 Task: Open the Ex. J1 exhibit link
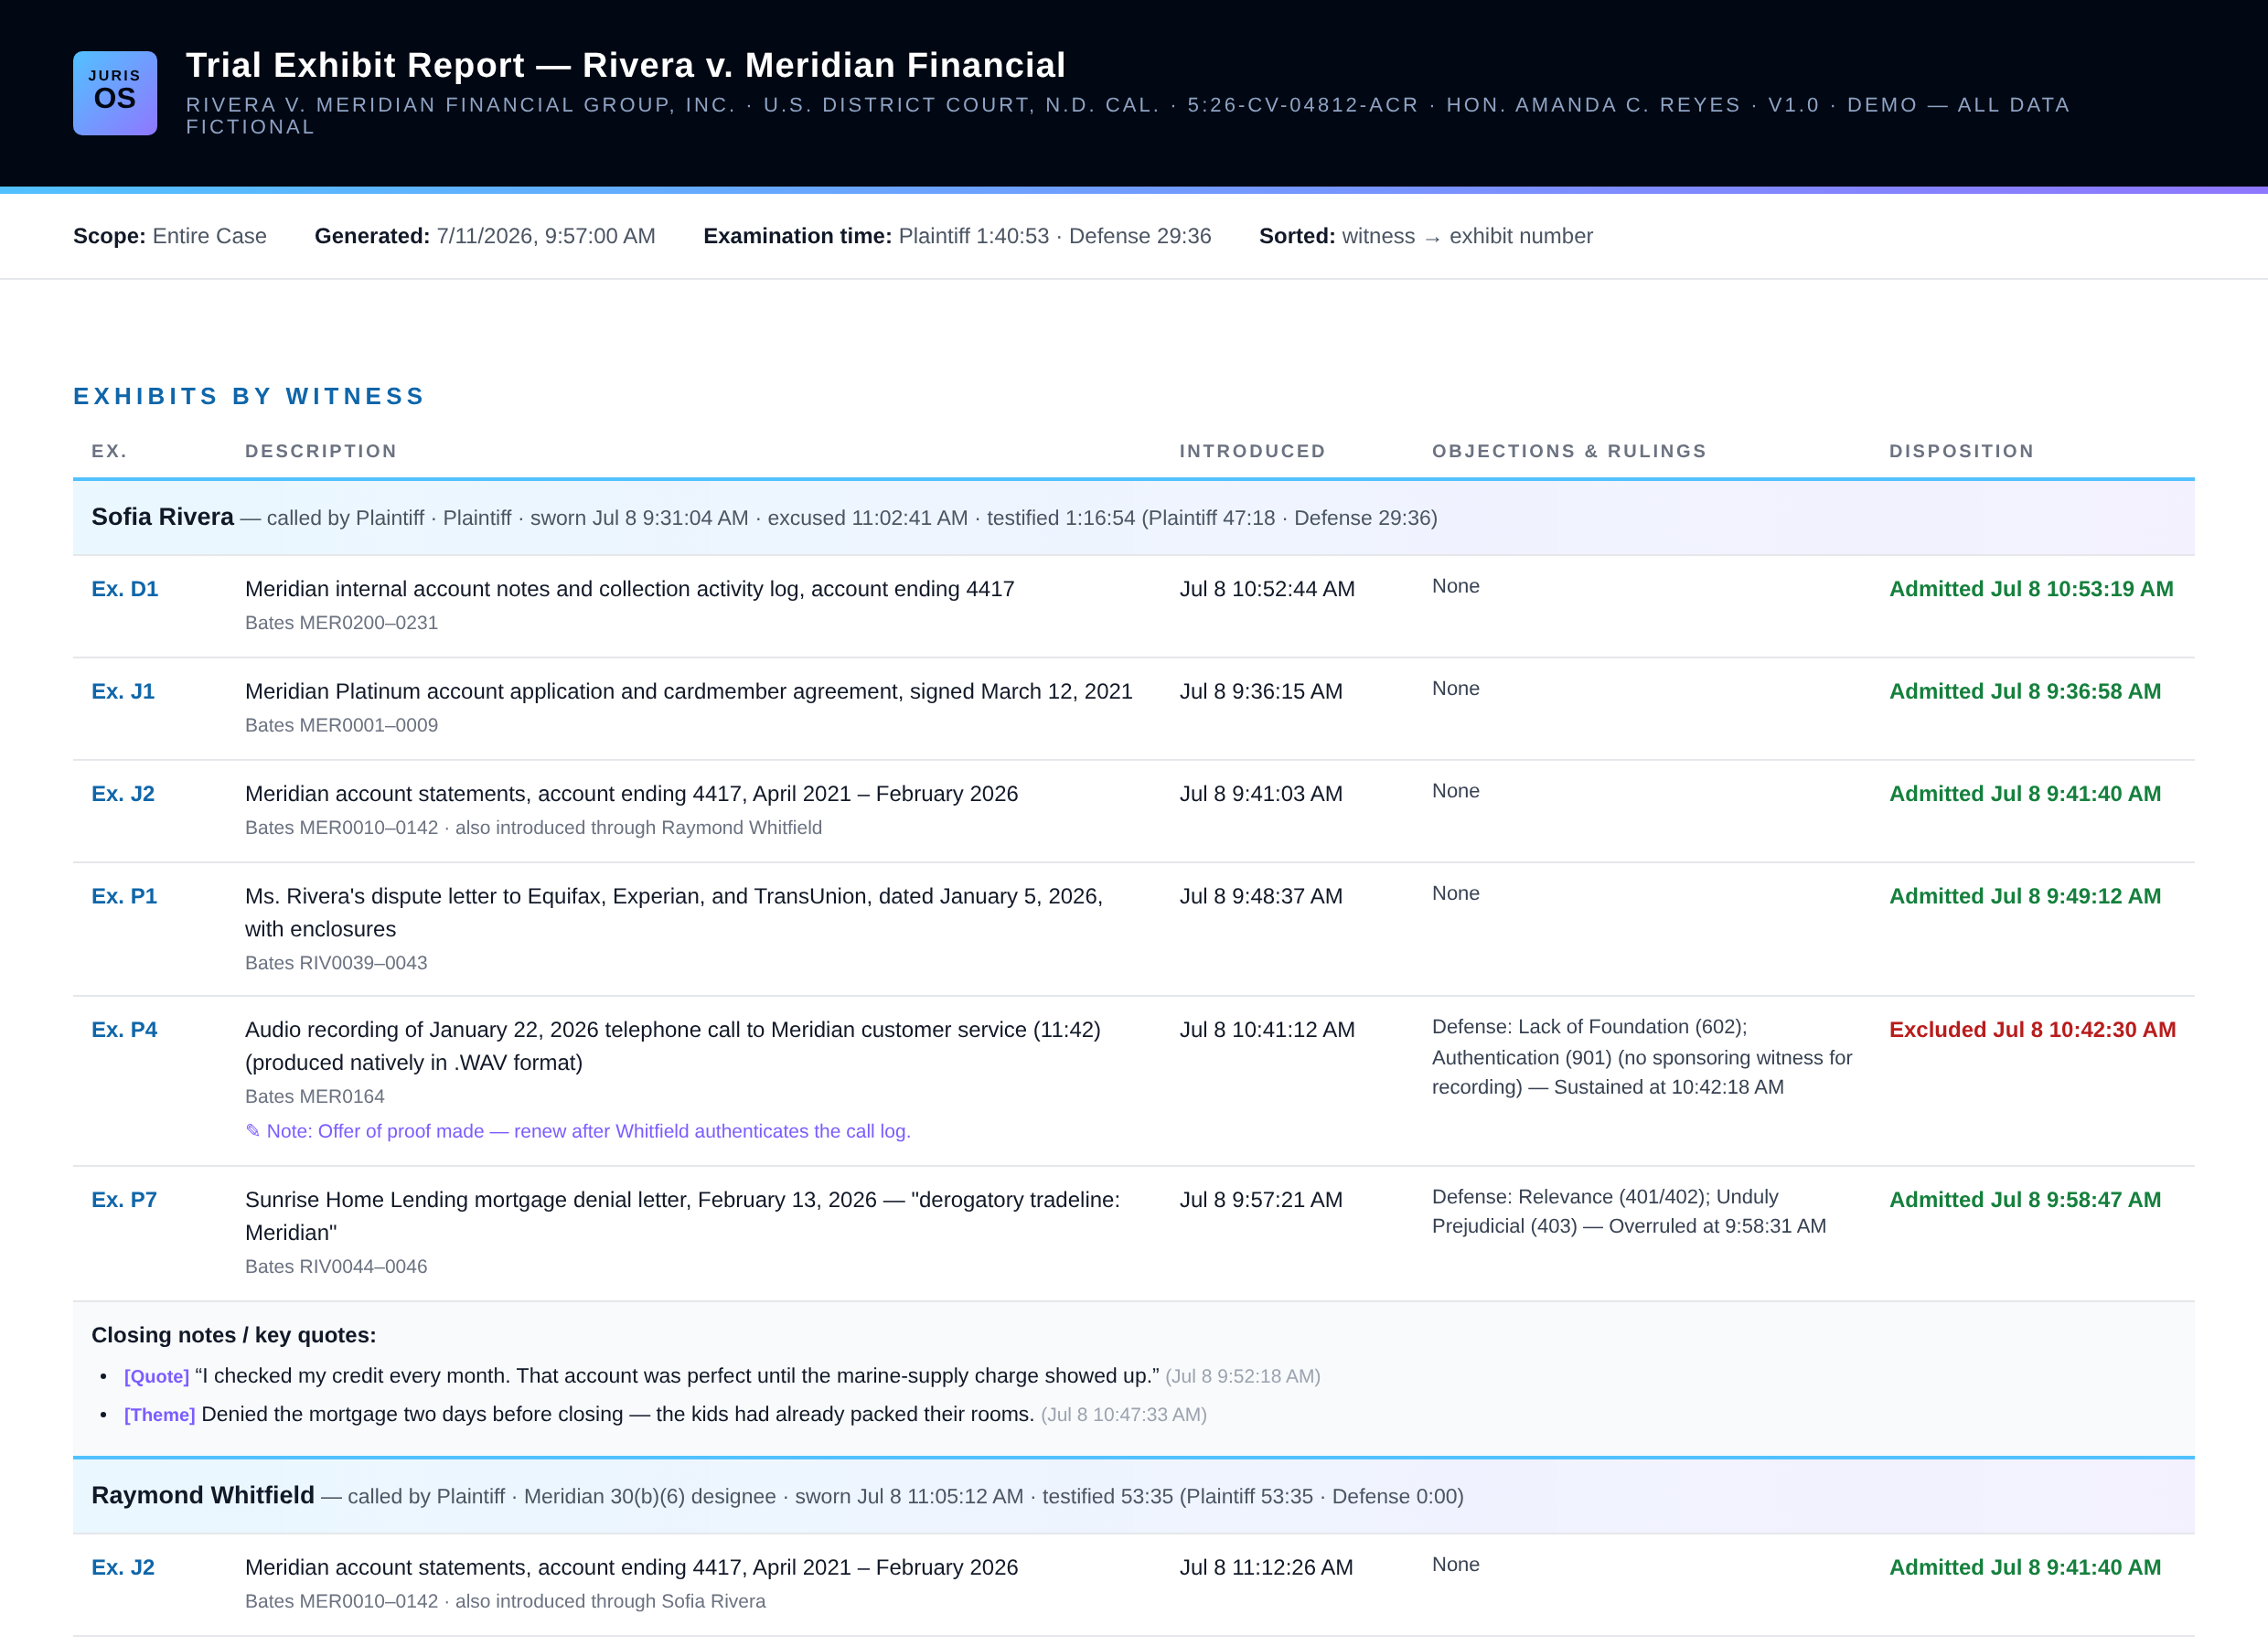click(123, 691)
